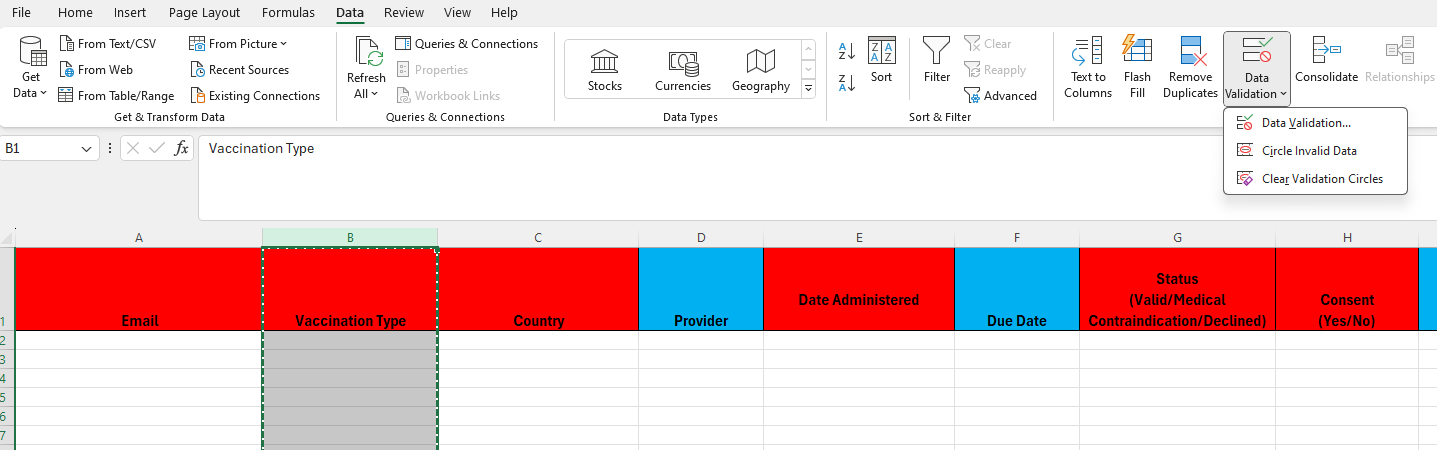The width and height of the screenshot is (1437, 450).
Task: Select column A header
Action: [x=139, y=238]
